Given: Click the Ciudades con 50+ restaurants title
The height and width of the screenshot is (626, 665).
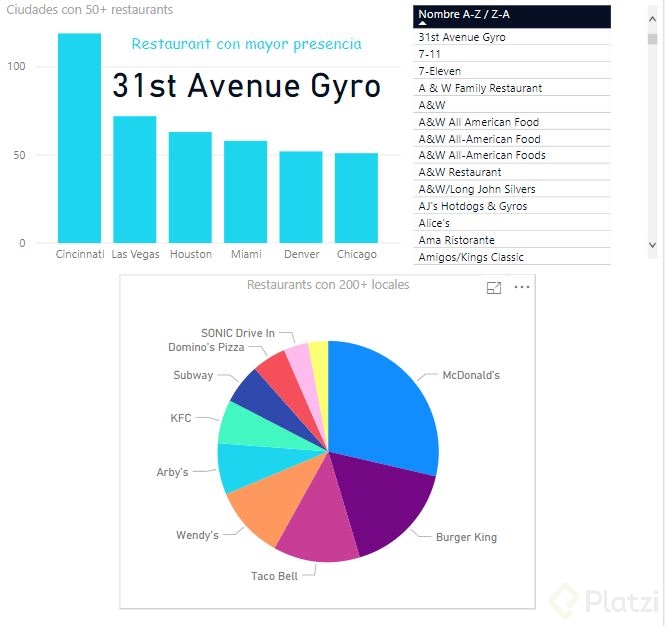Looking at the screenshot, I should [89, 10].
